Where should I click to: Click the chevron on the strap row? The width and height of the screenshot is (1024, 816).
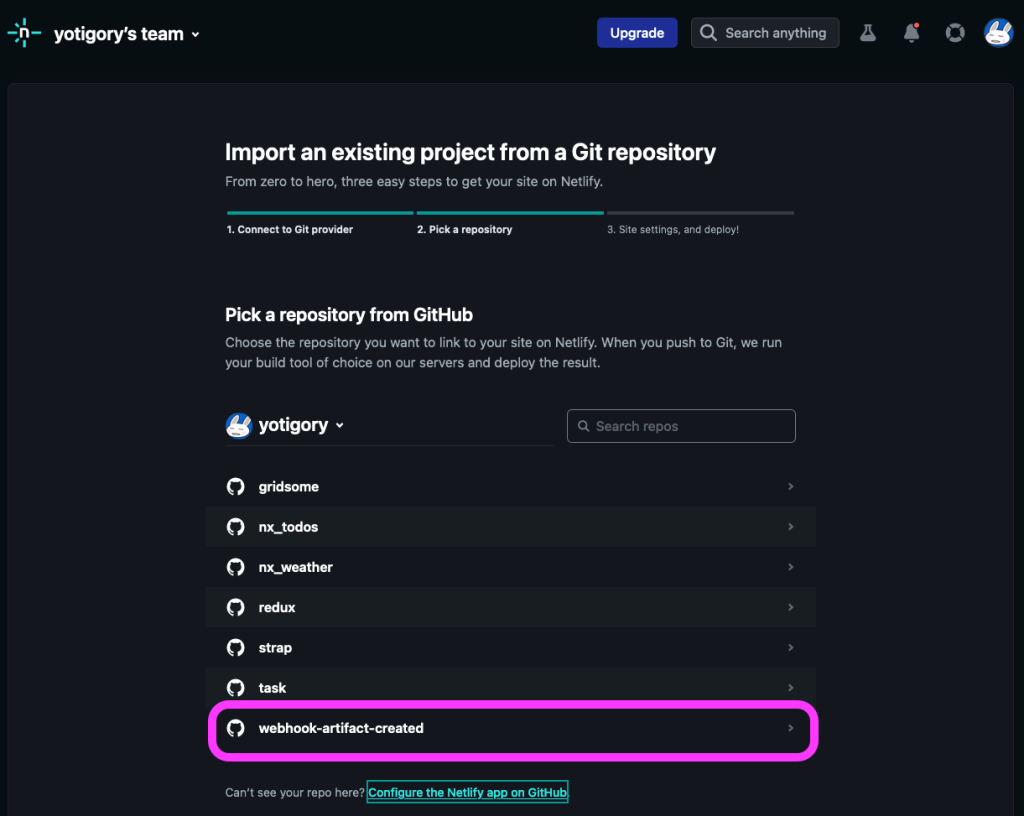click(x=790, y=648)
